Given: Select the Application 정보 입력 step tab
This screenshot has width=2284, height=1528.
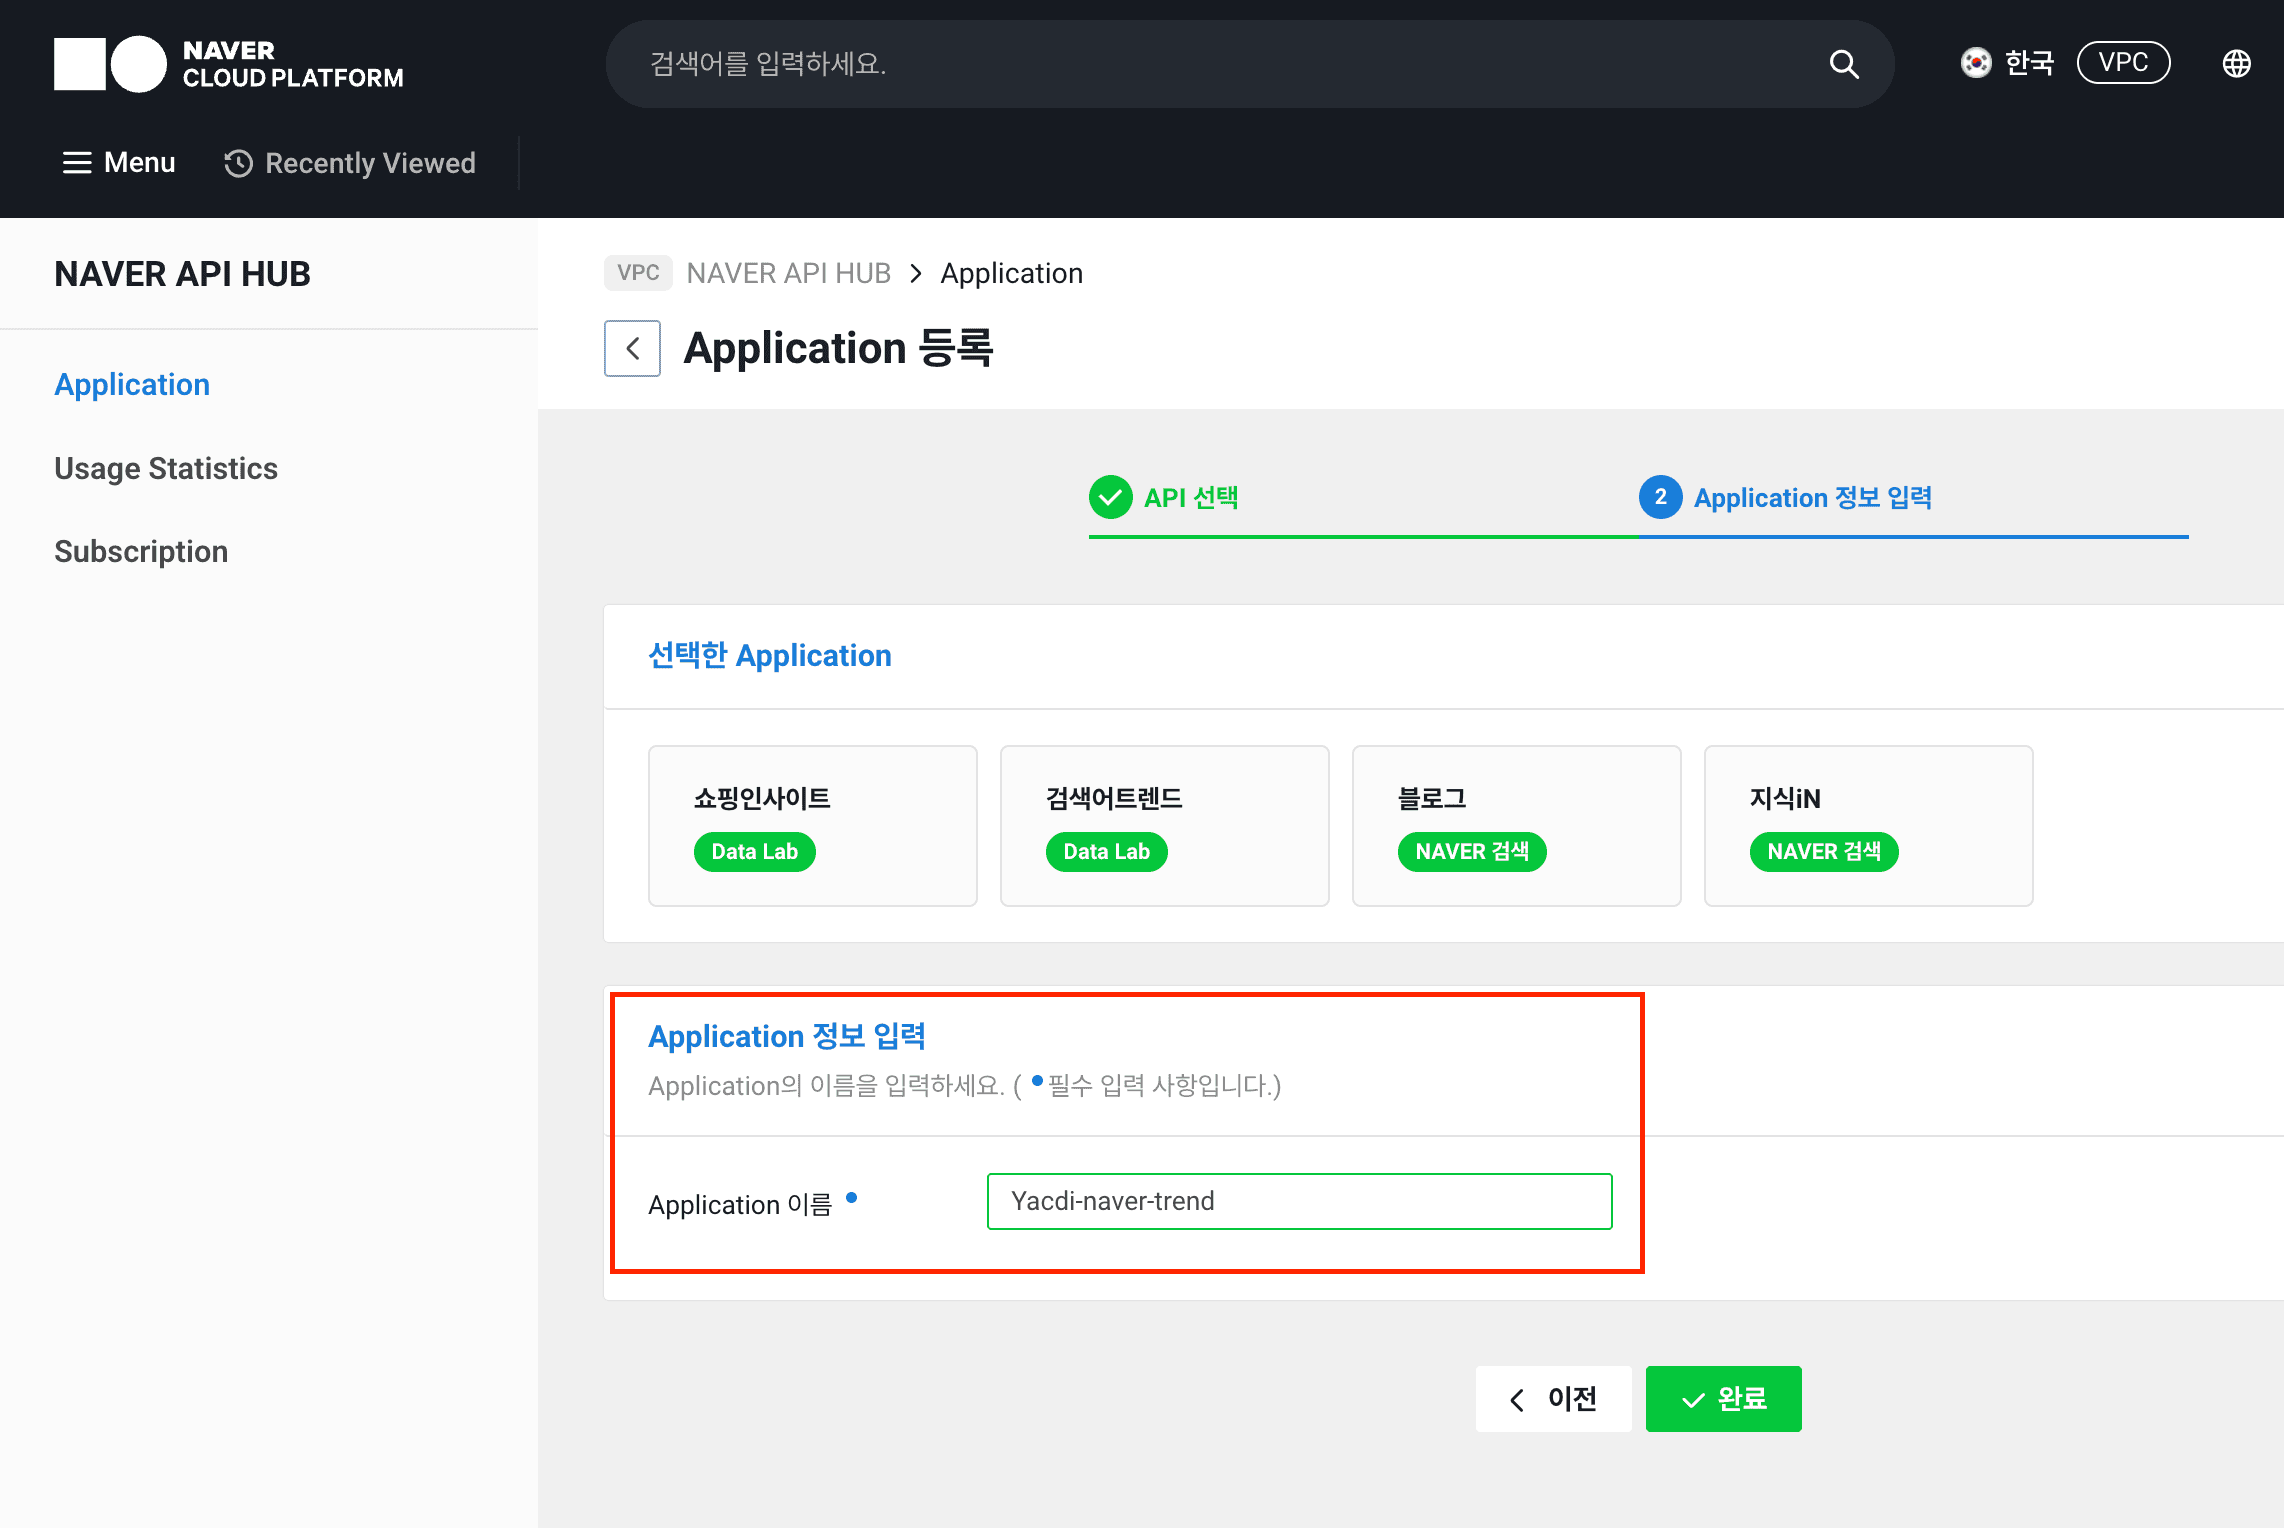Looking at the screenshot, I should click(1914, 505).
